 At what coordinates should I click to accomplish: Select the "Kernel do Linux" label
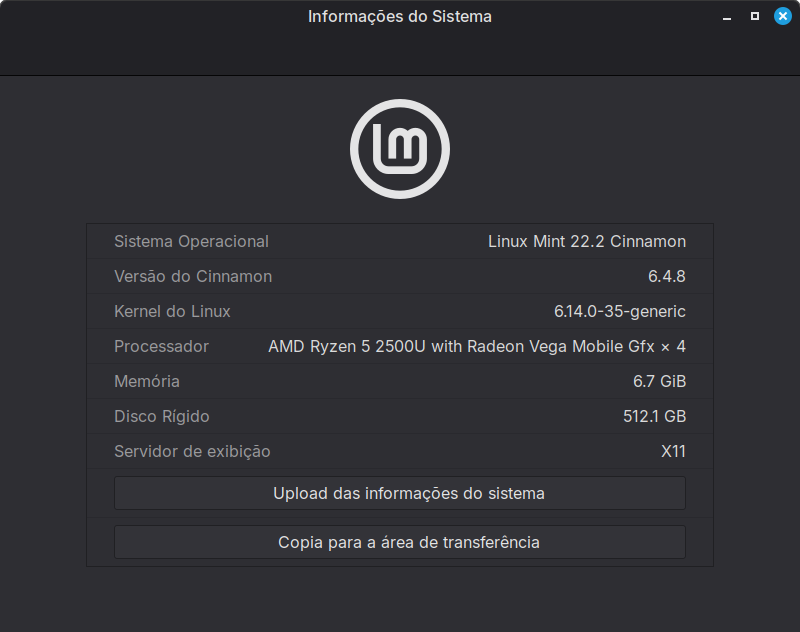(172, 311)
